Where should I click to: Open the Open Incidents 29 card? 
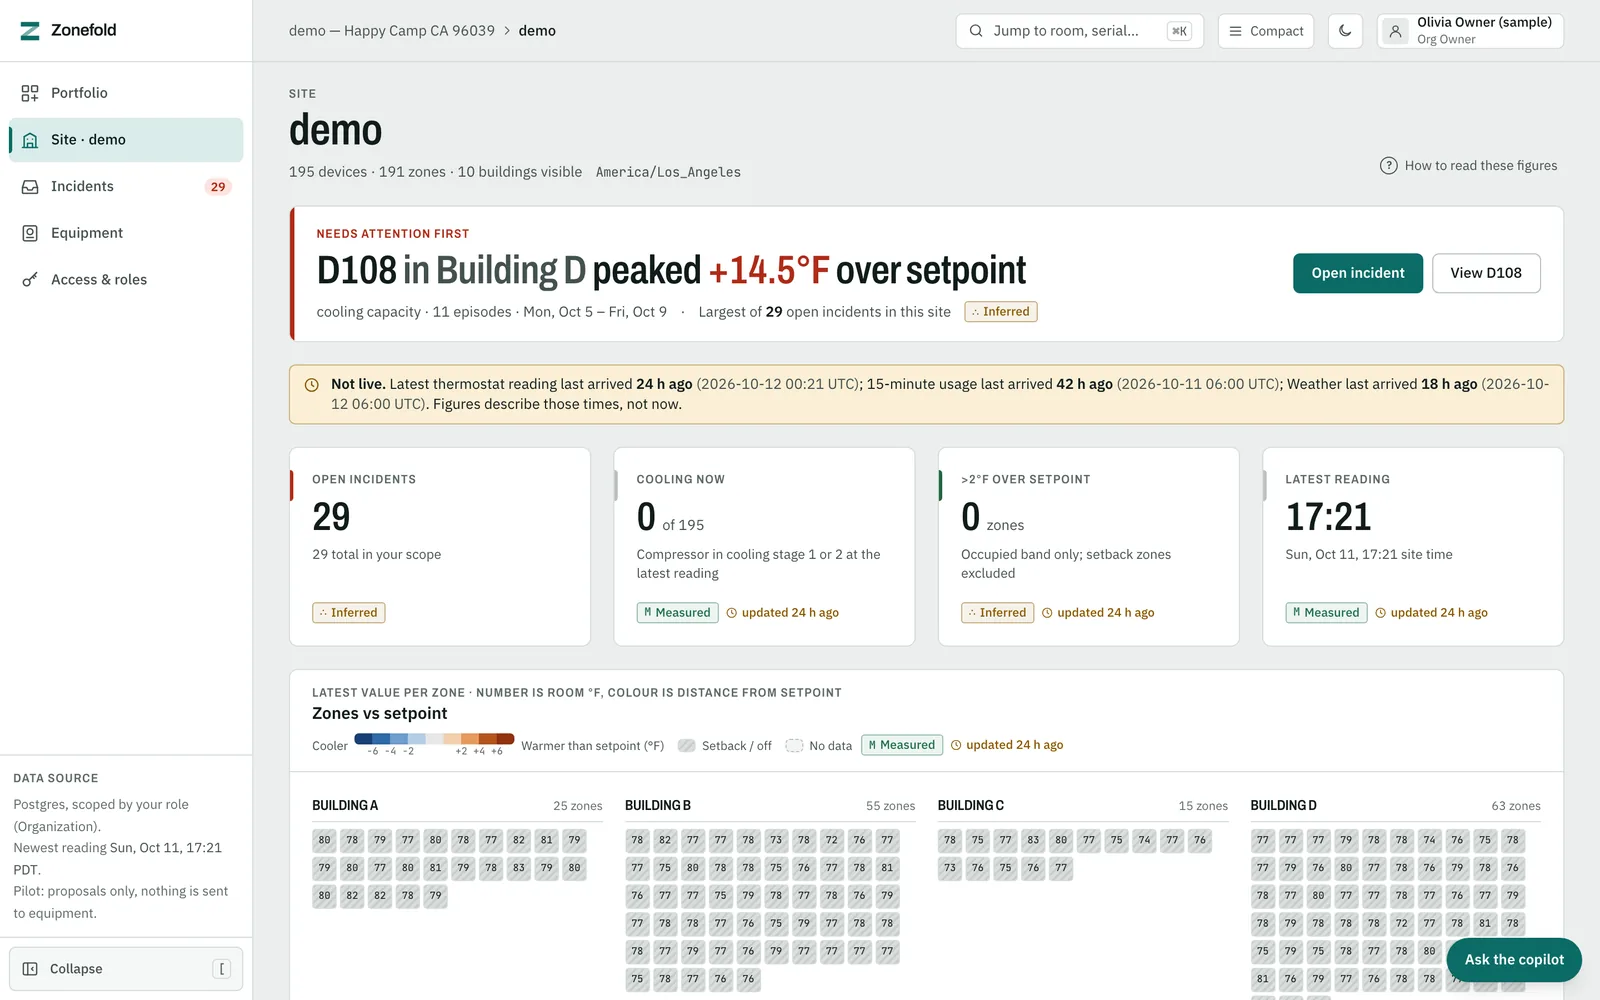click(440, 546)
